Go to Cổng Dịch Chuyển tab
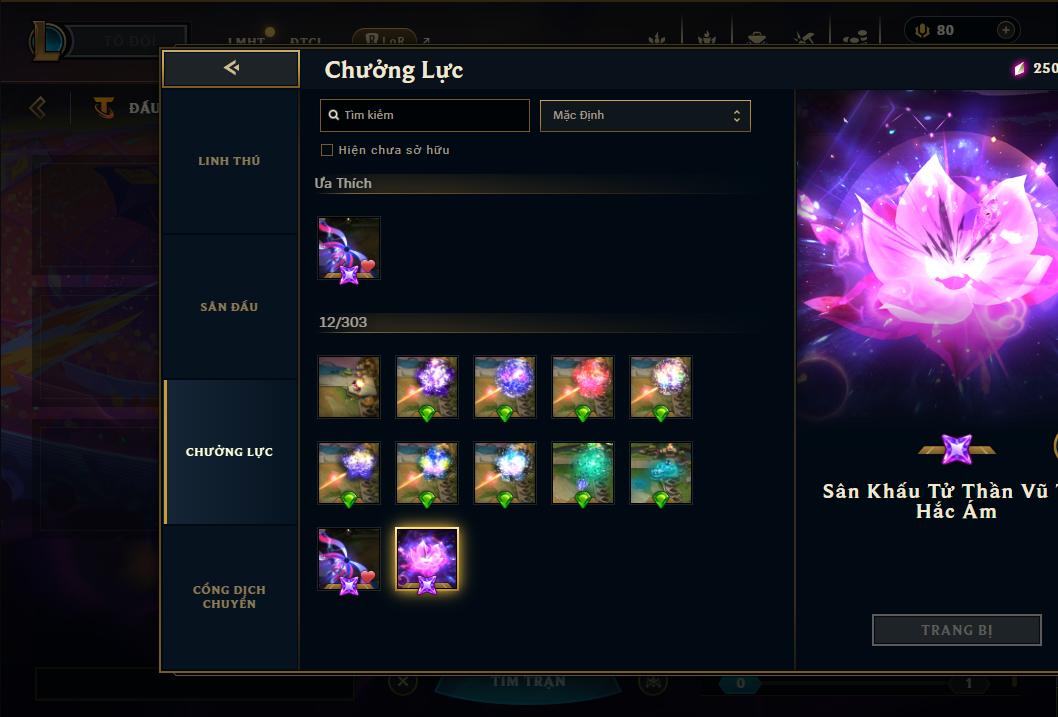 point(229,597)
